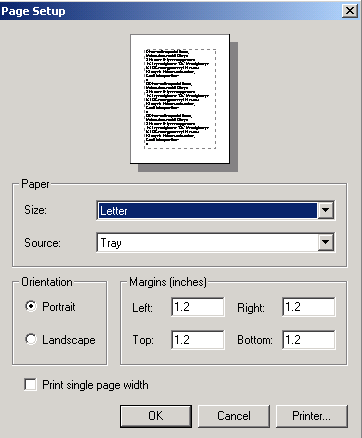Open the paper Size dropdown arrow
362x438 pixels.
tap(325, 210)
